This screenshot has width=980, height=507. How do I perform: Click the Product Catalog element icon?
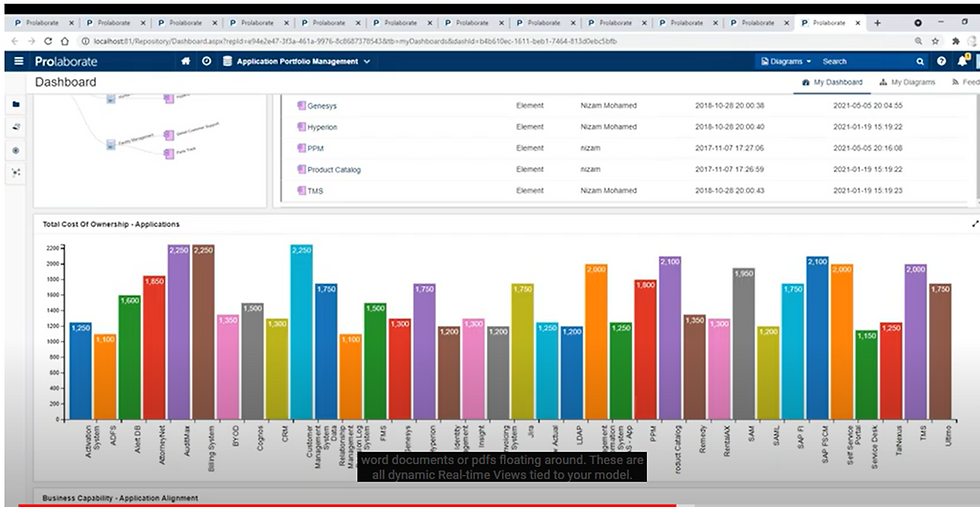click(x=301, y=169)
